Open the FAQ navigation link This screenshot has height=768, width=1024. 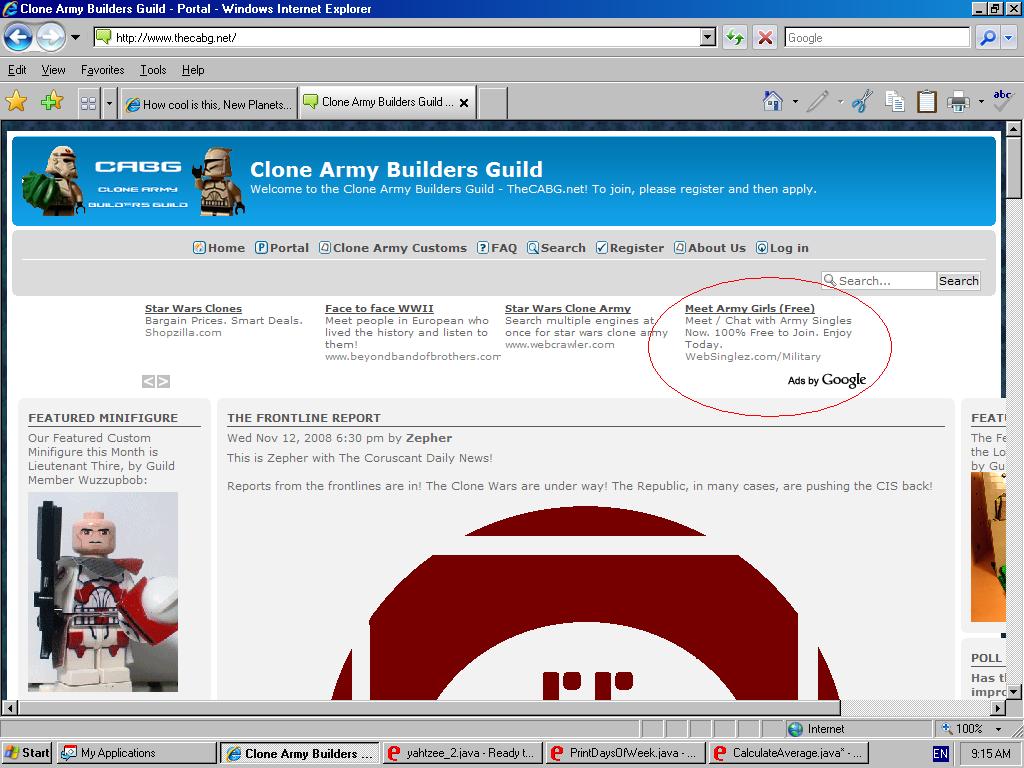(x=497, y=248)
